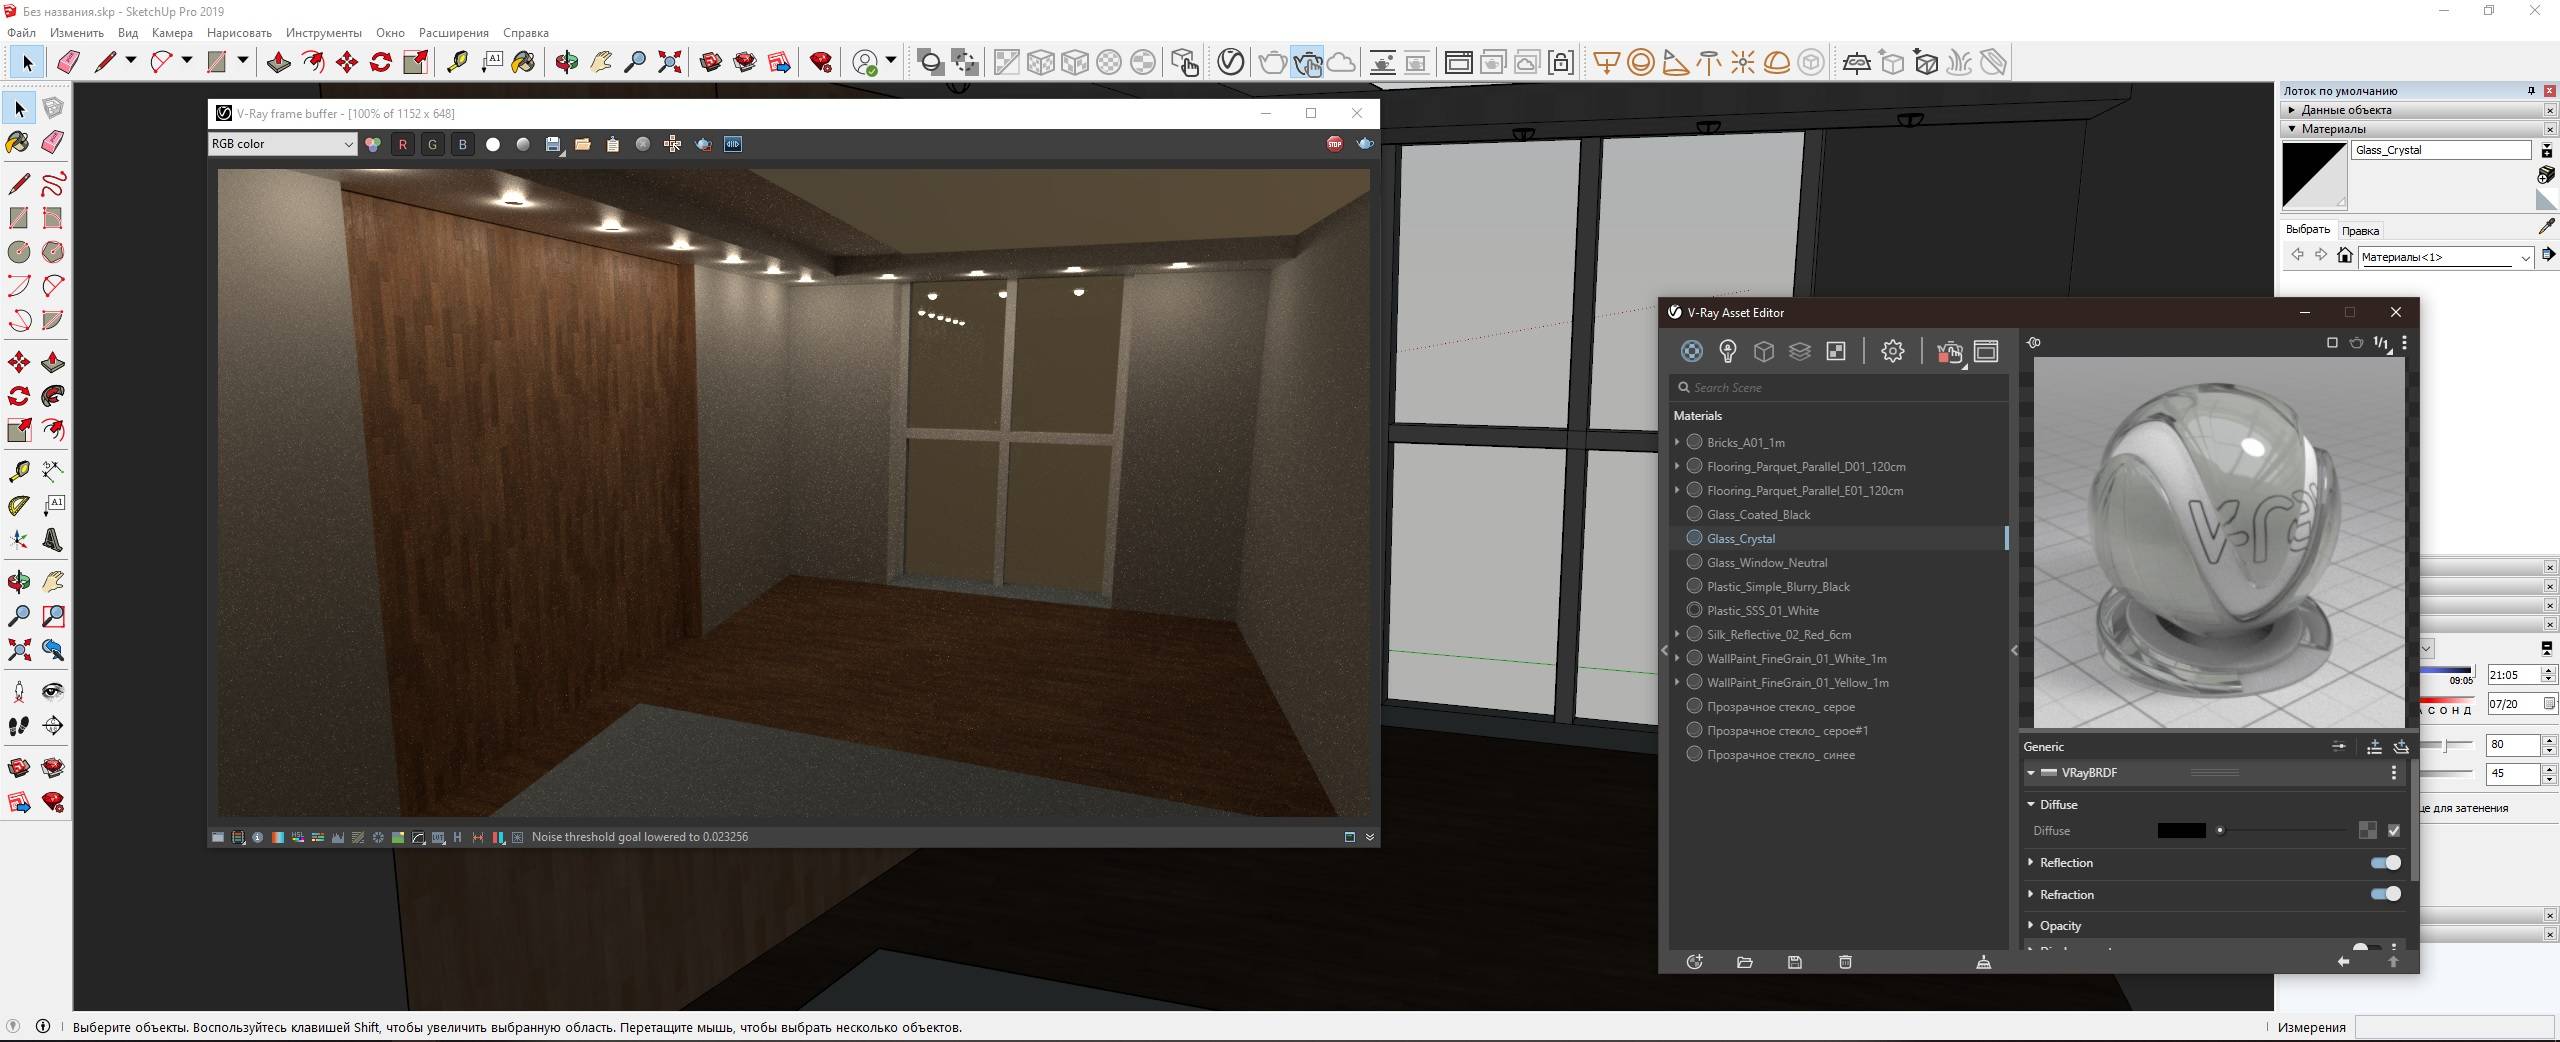2560x1042 pixels.
Task: Click the V-Ray cloud render button
Action: pos(1341,63)
